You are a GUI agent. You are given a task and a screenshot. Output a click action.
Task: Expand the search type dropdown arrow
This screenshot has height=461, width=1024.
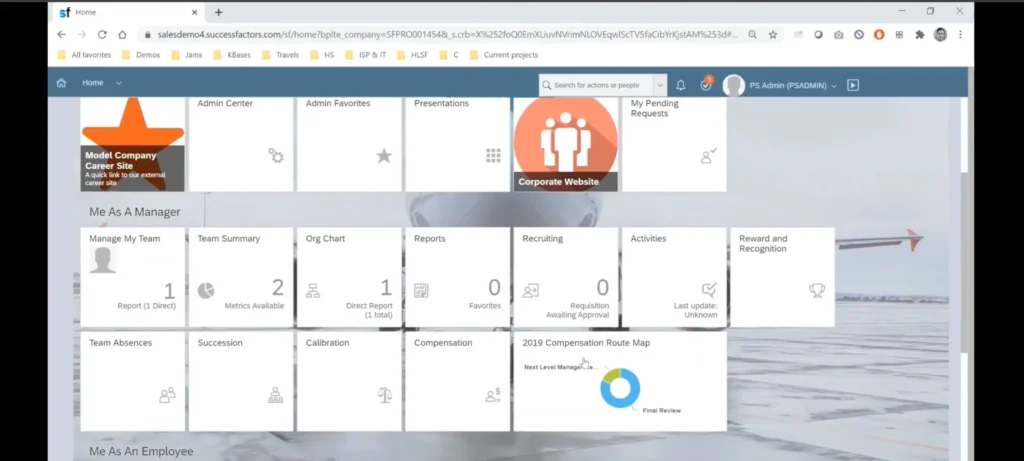tap(660, 85)
